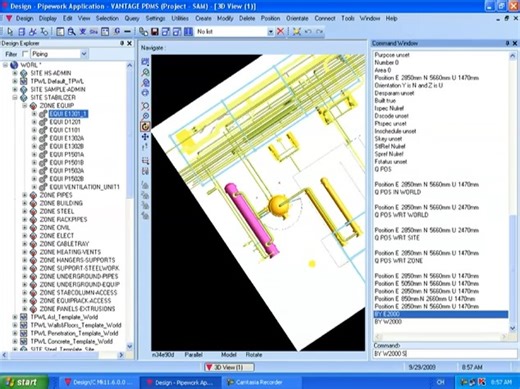Select the 3D View (1) window tab
The image size is (520, 389).
click(229, 367)
